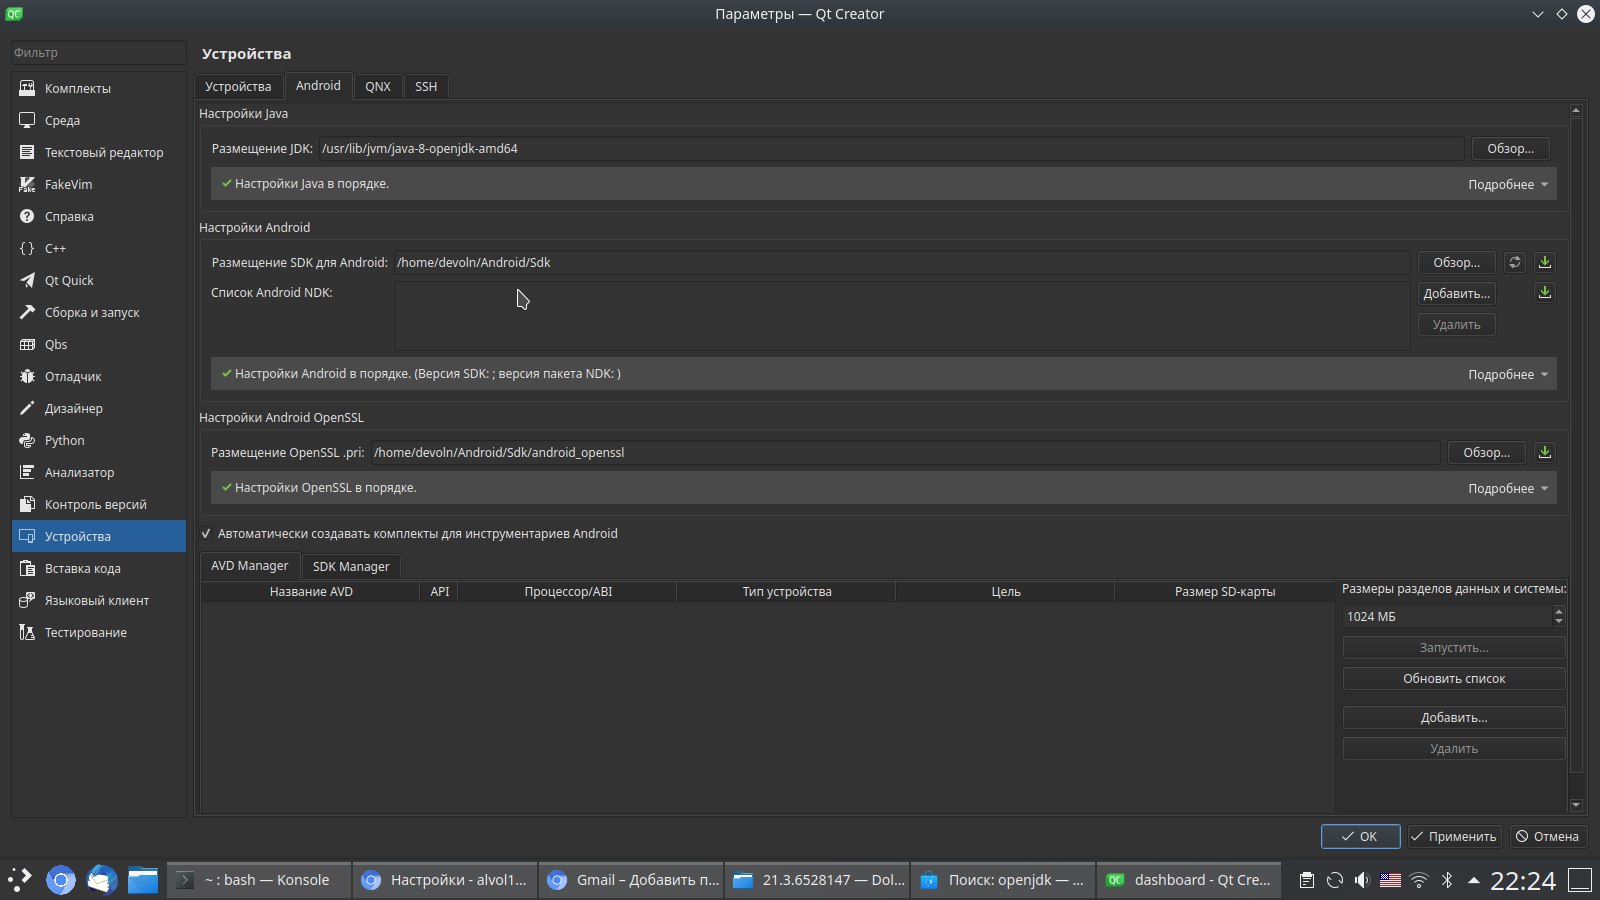Viewport: 1600px width, 900px height.
Task: Click Размер SD-карты column header
Action: [1224, 591]
